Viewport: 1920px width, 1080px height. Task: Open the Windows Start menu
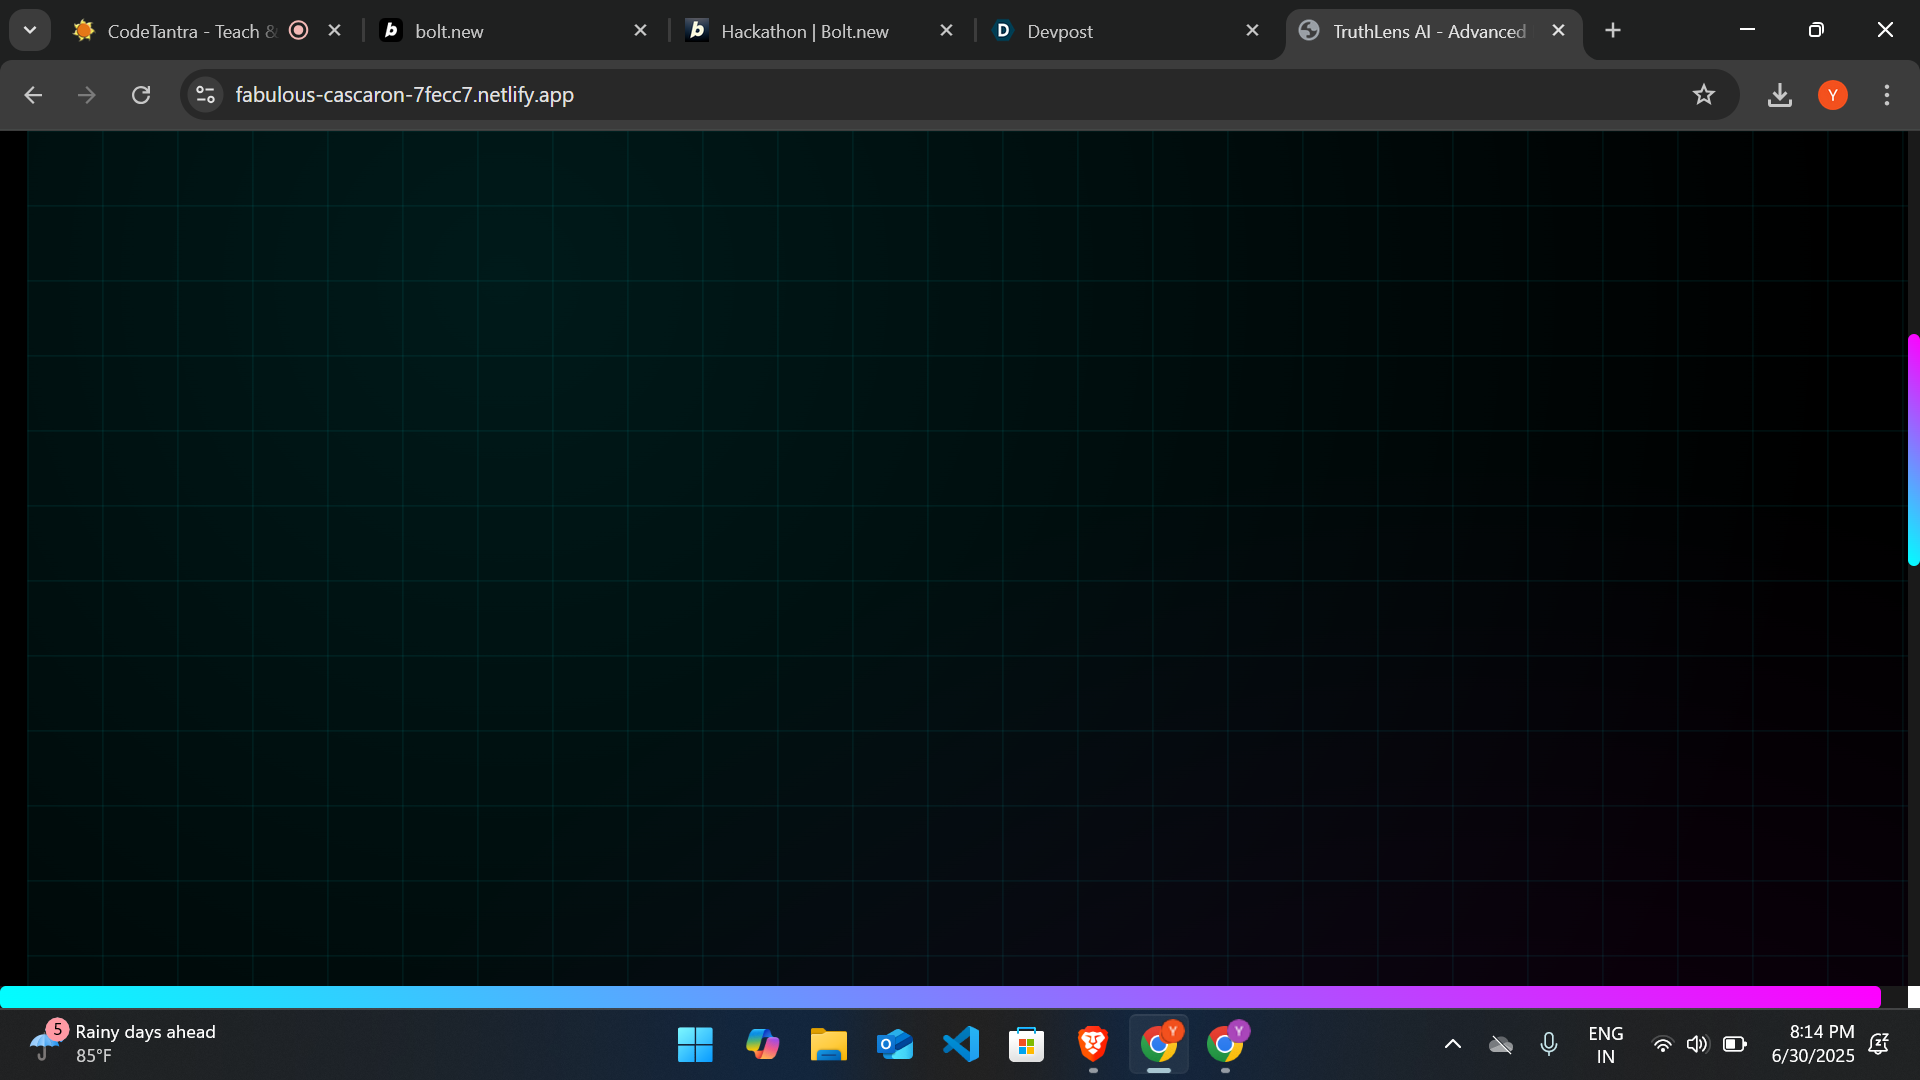[695, 1044]
